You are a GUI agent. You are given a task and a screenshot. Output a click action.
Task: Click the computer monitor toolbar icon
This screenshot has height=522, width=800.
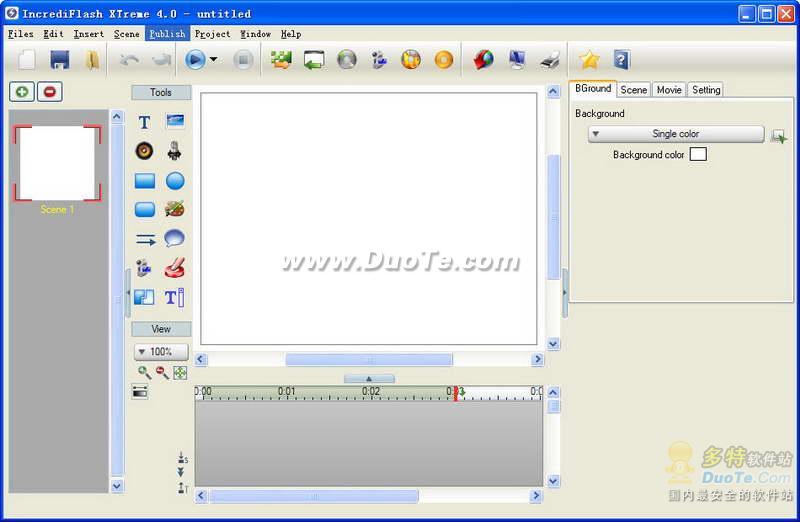pyautogui.click(x=517, y=60)
